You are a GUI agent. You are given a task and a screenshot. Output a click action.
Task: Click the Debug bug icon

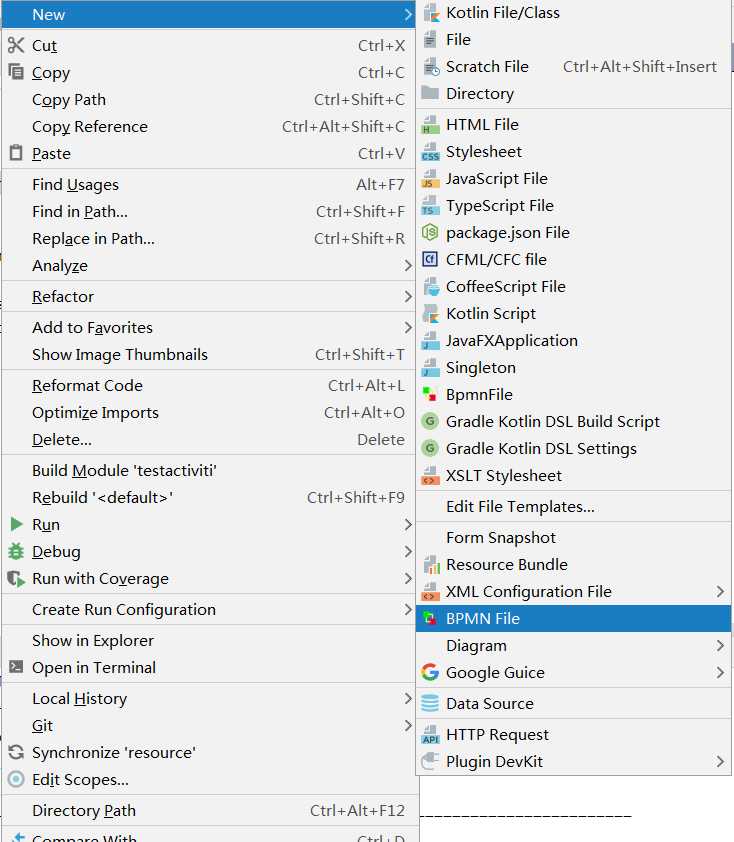pos(16,551)
